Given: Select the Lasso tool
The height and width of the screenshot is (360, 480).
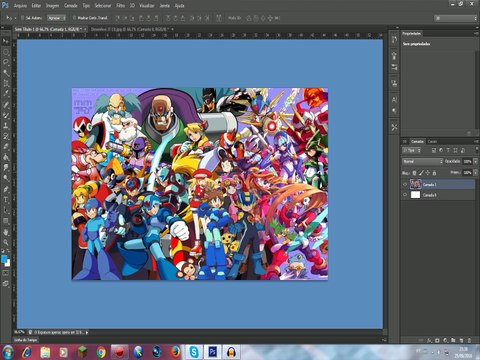Looking at the screenshot, I should pos(6,62).
